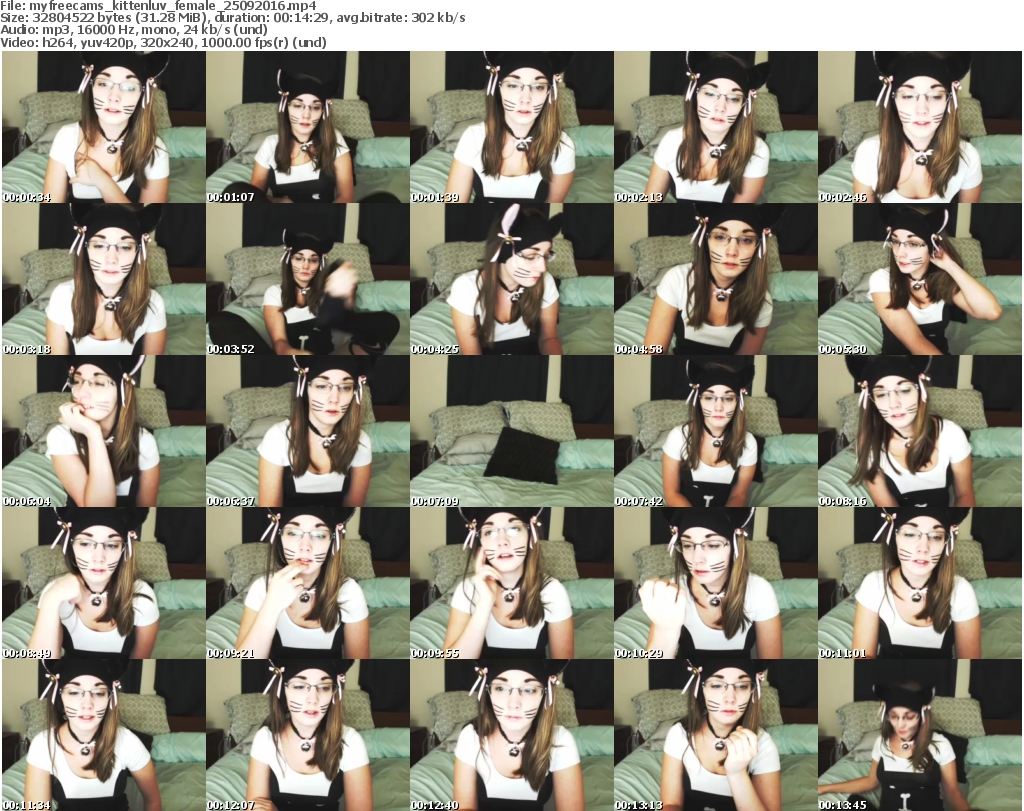Viewport: 1024px width, 811px height.
Task: Choose the frame stamped 00:02:13
Action: (x=715, y=128)
